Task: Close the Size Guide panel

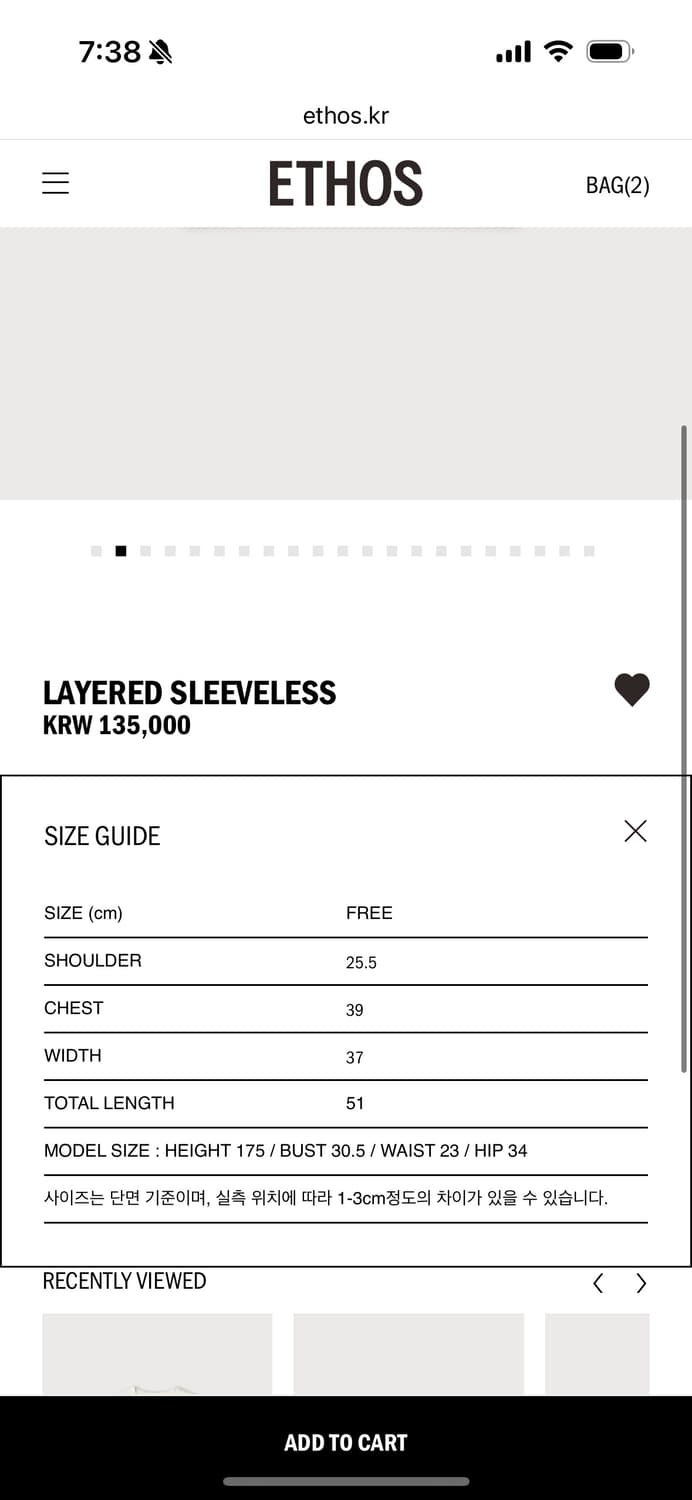Action: click(x=635, y=831)
